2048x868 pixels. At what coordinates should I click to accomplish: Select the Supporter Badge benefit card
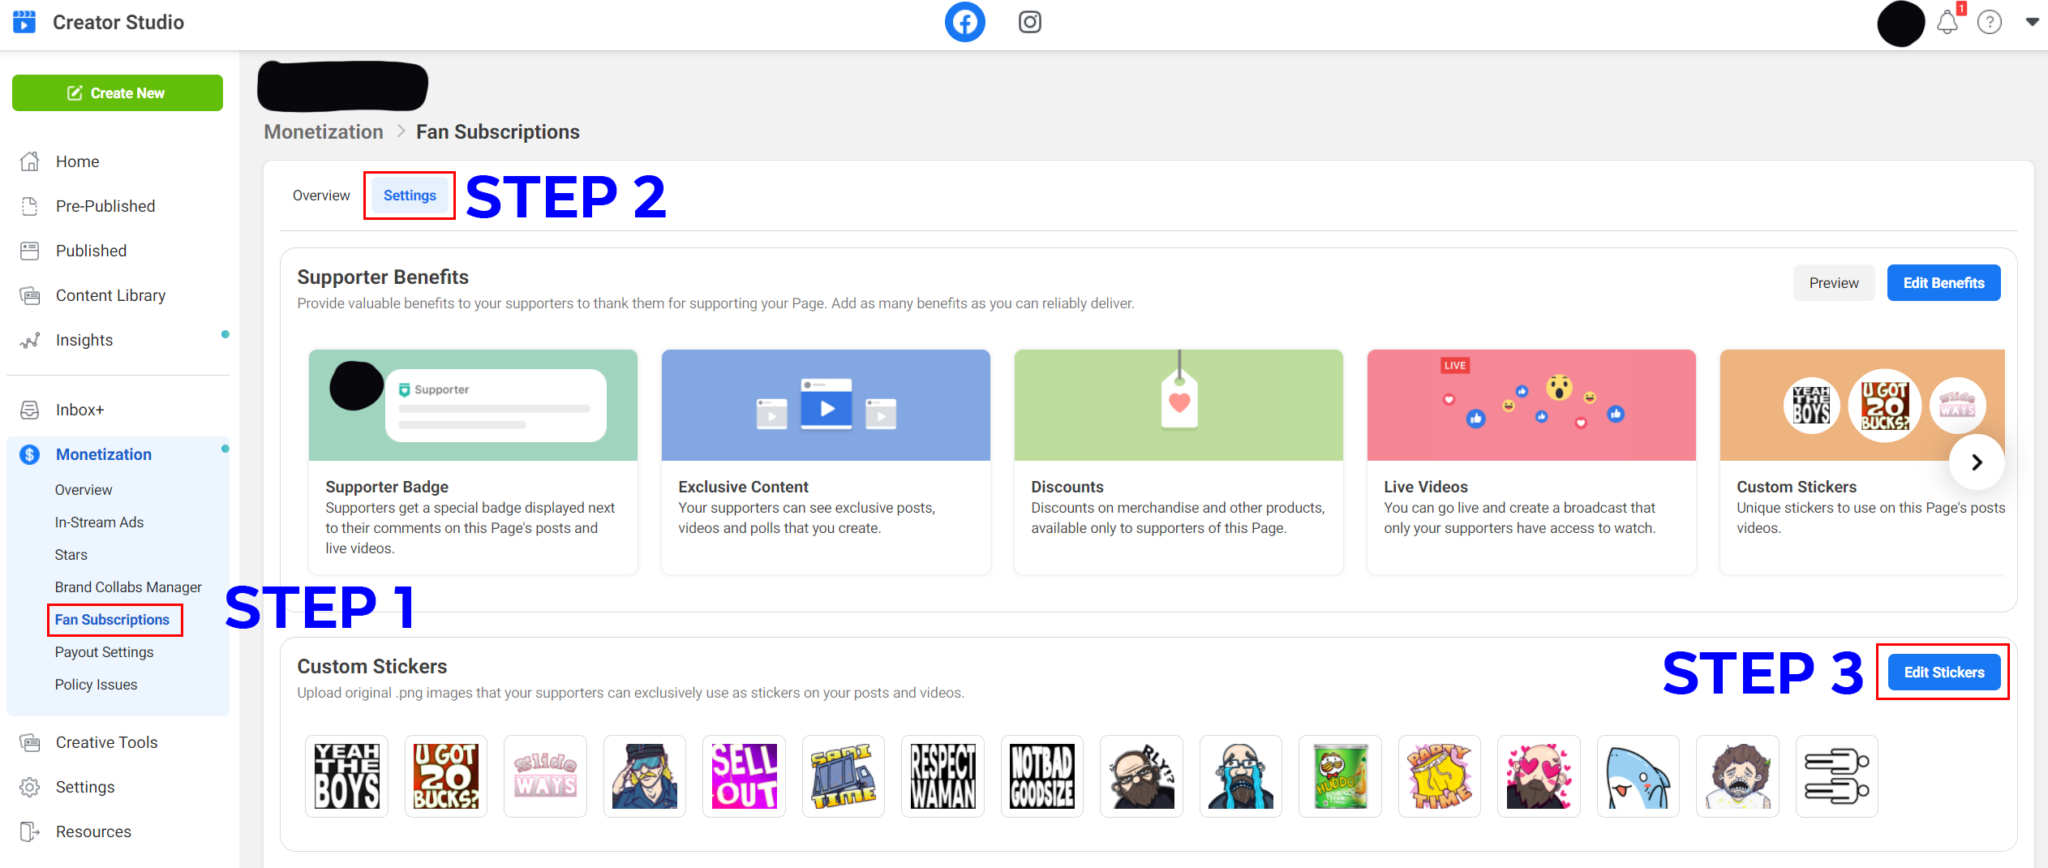[473, 461]
